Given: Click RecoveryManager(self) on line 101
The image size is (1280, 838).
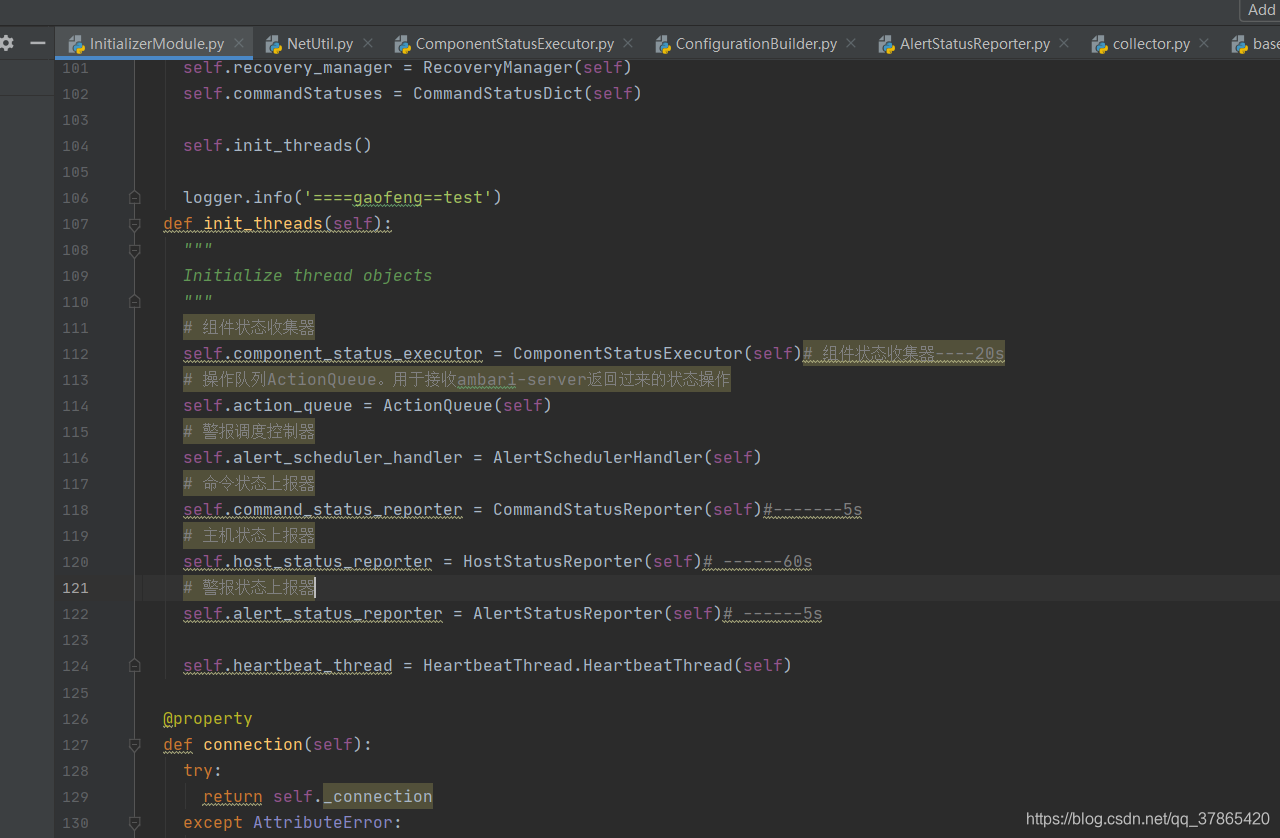Looking at the screenshot, I should coord(527,68).
